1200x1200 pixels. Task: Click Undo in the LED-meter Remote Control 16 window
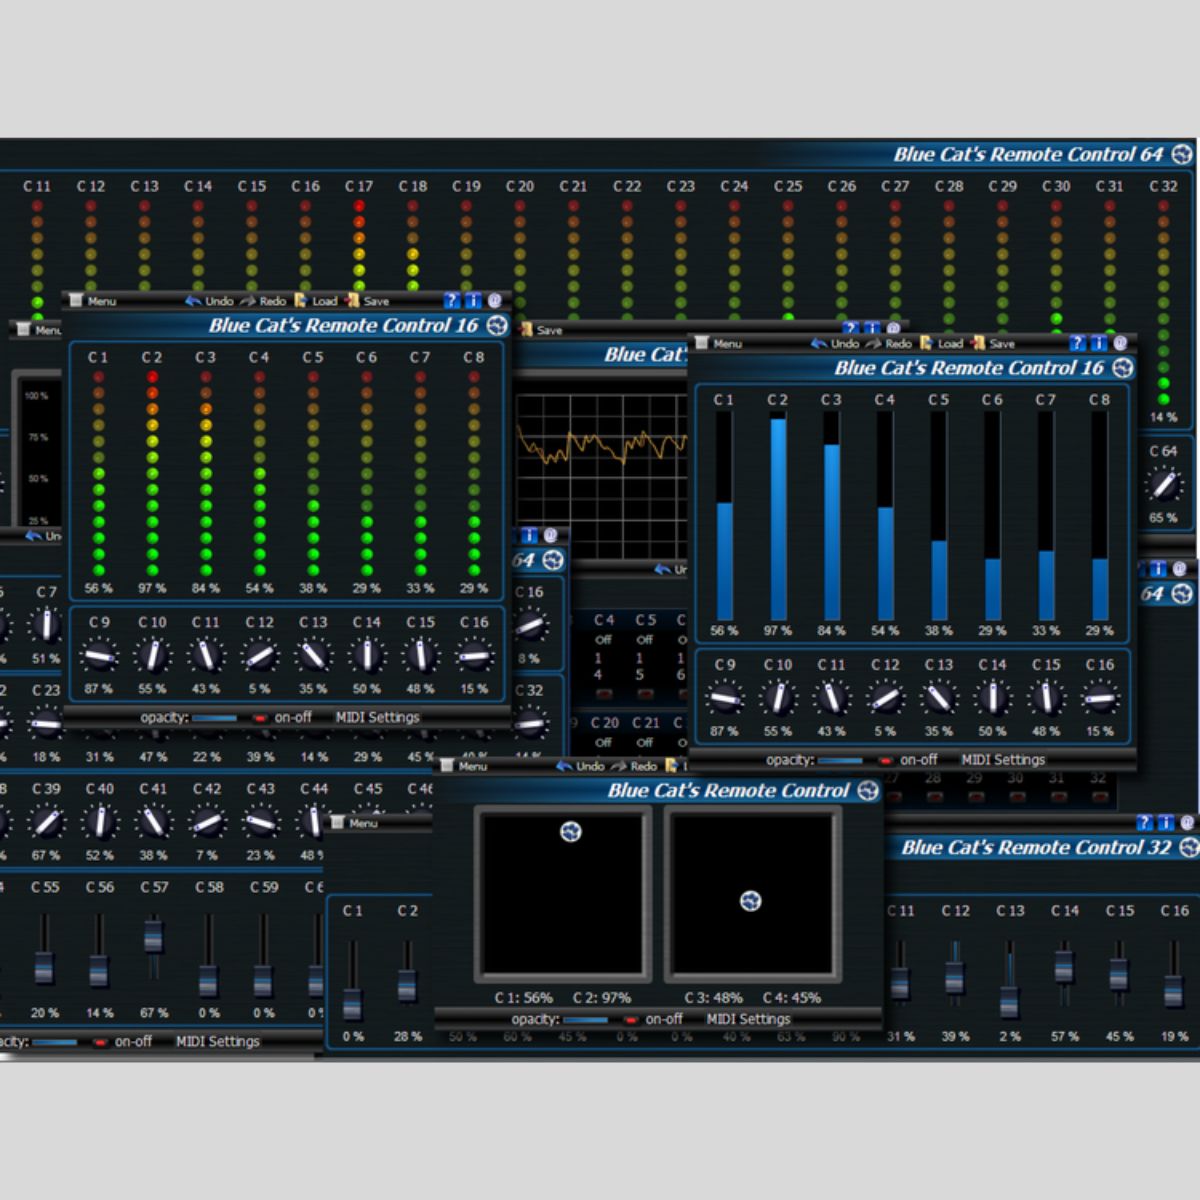pos(209,301)
